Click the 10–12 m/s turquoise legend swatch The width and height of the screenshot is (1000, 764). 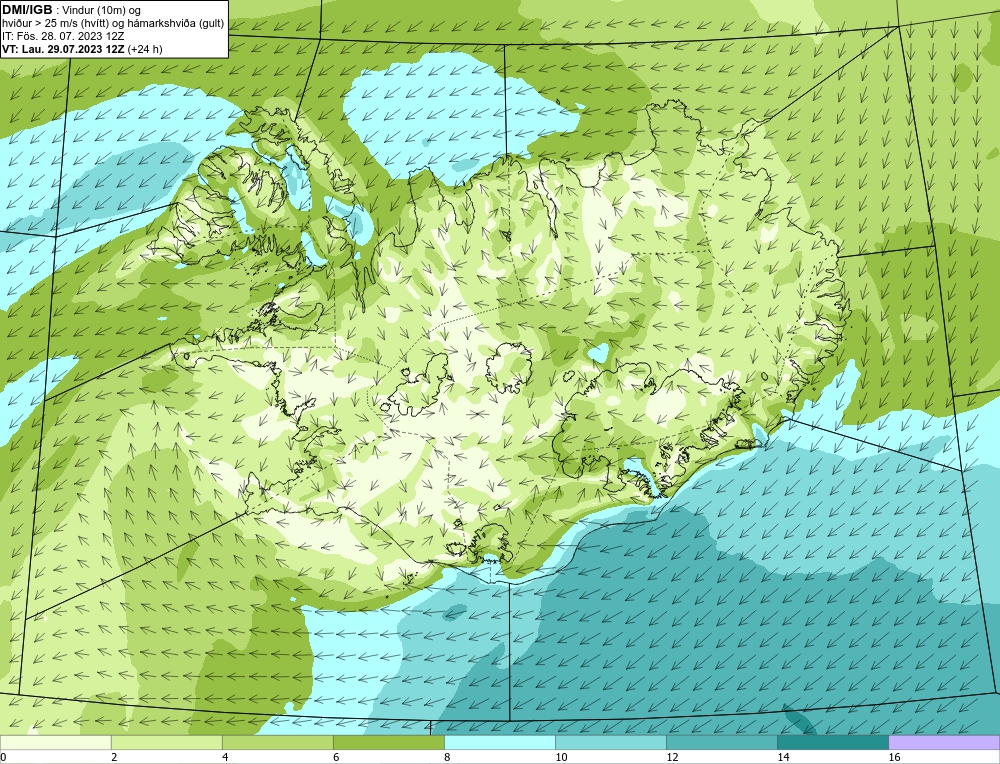coord(610,742)
